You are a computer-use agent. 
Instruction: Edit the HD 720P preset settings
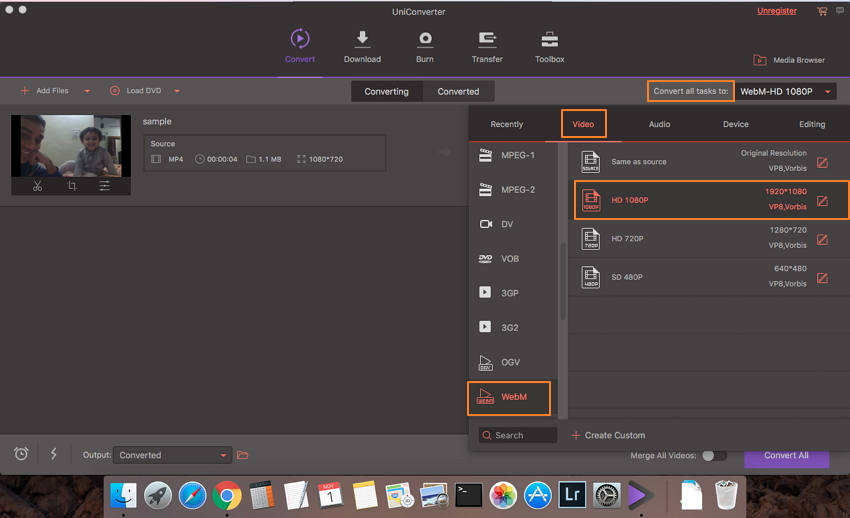[x=822, y=239]
